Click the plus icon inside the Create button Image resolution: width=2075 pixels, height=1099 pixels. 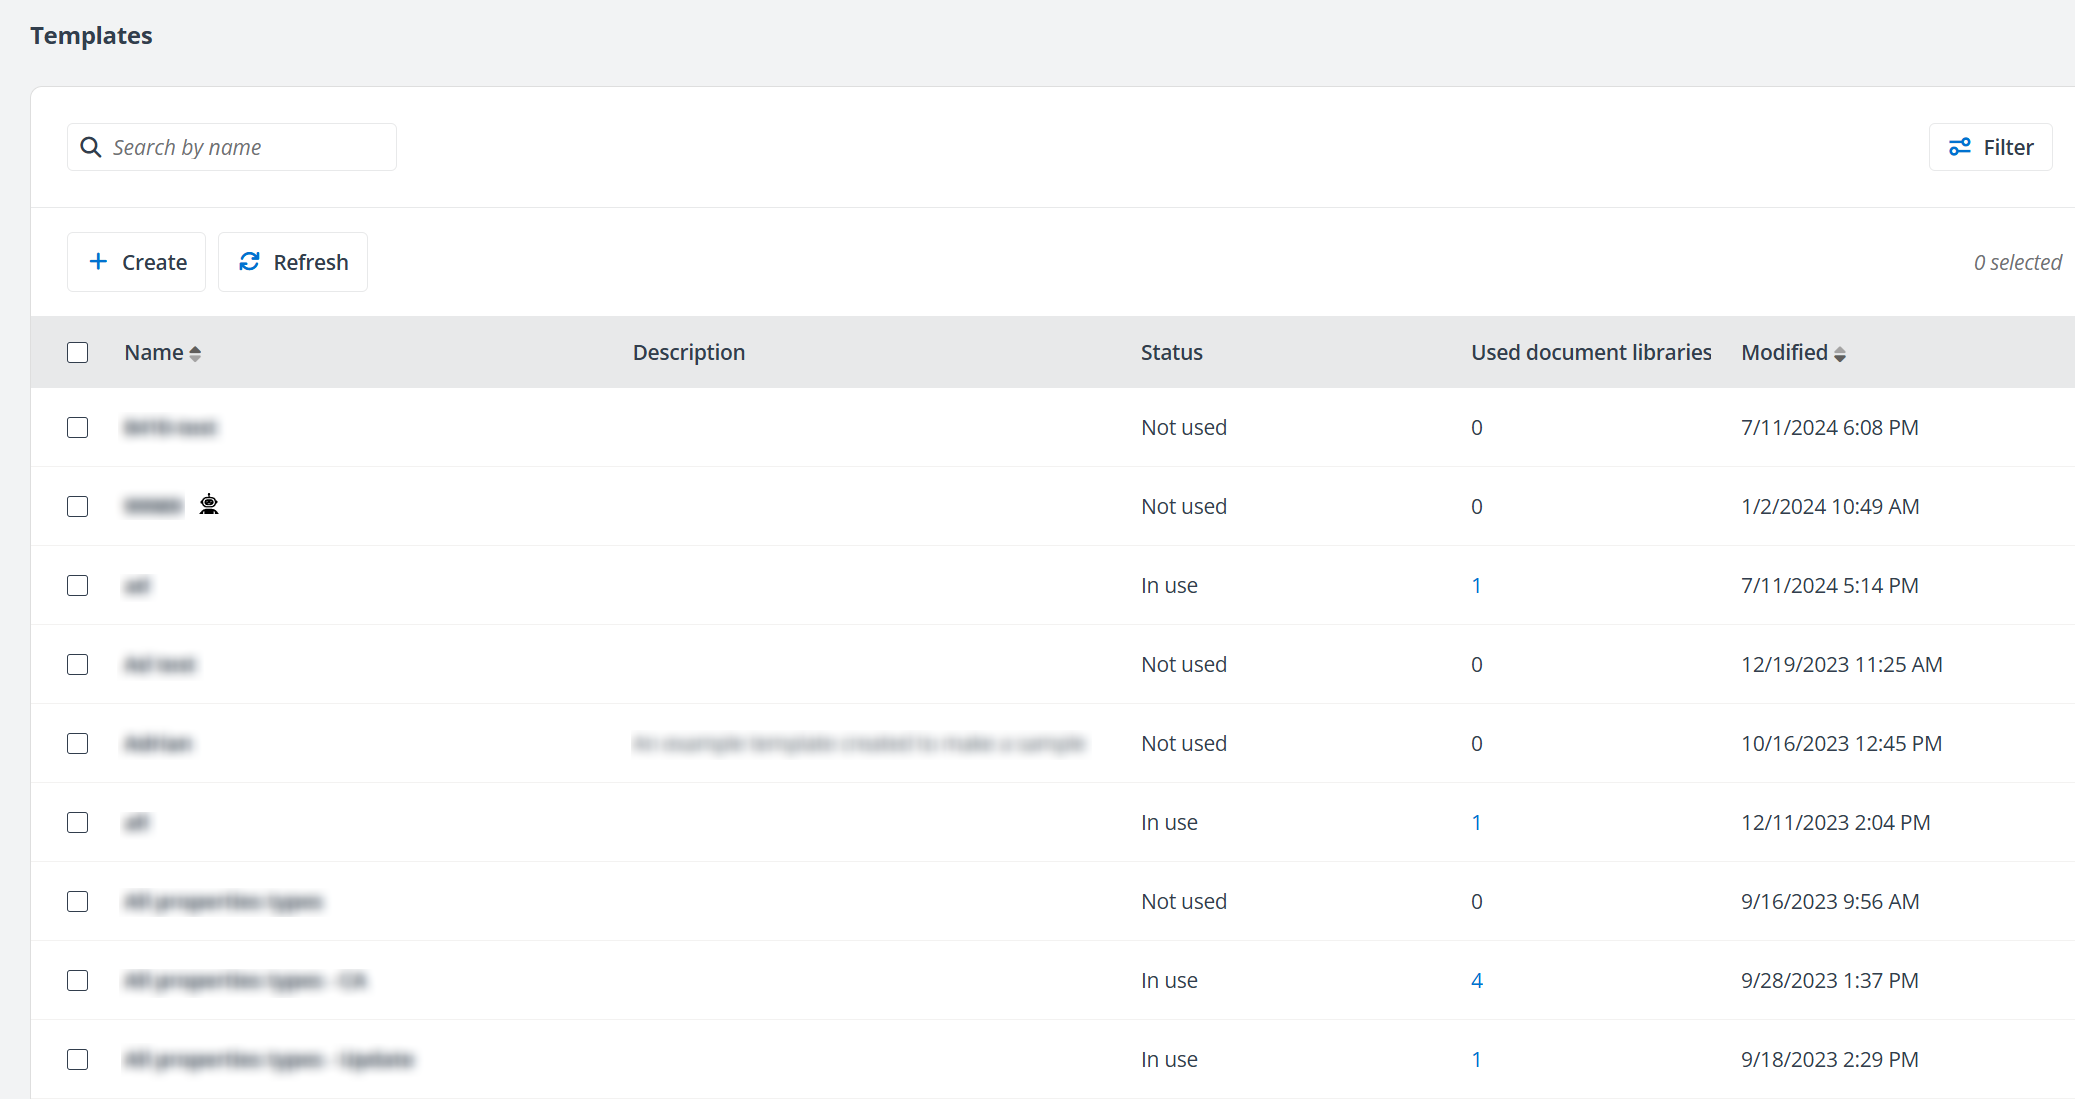pyautogui.click(x=97, y=261)
